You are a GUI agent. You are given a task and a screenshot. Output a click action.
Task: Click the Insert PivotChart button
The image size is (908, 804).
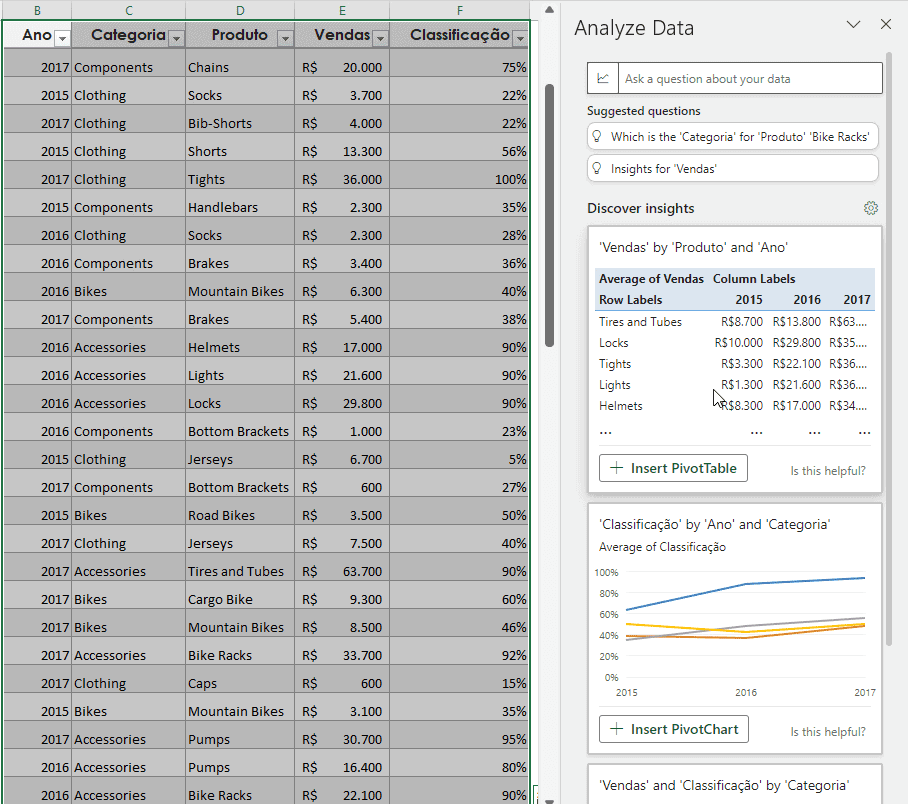tap(673, 729)
